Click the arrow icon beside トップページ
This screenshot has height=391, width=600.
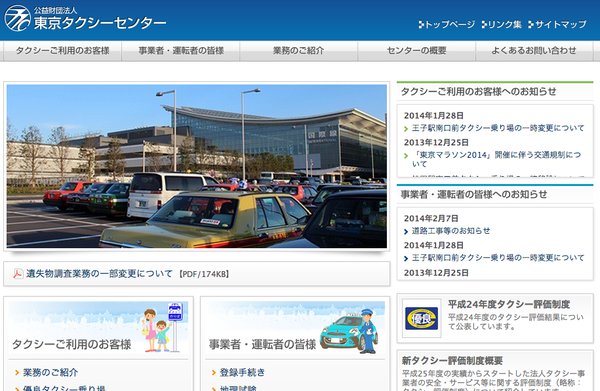point(421,24)
